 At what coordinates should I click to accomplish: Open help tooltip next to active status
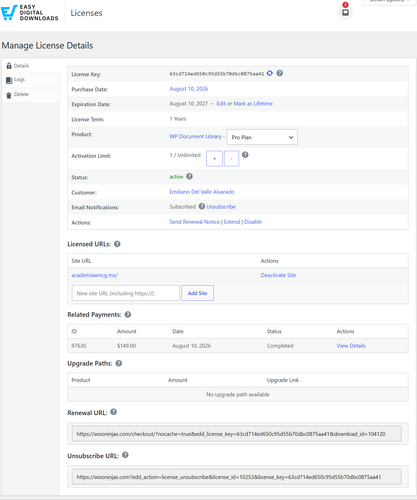(189, 176)
